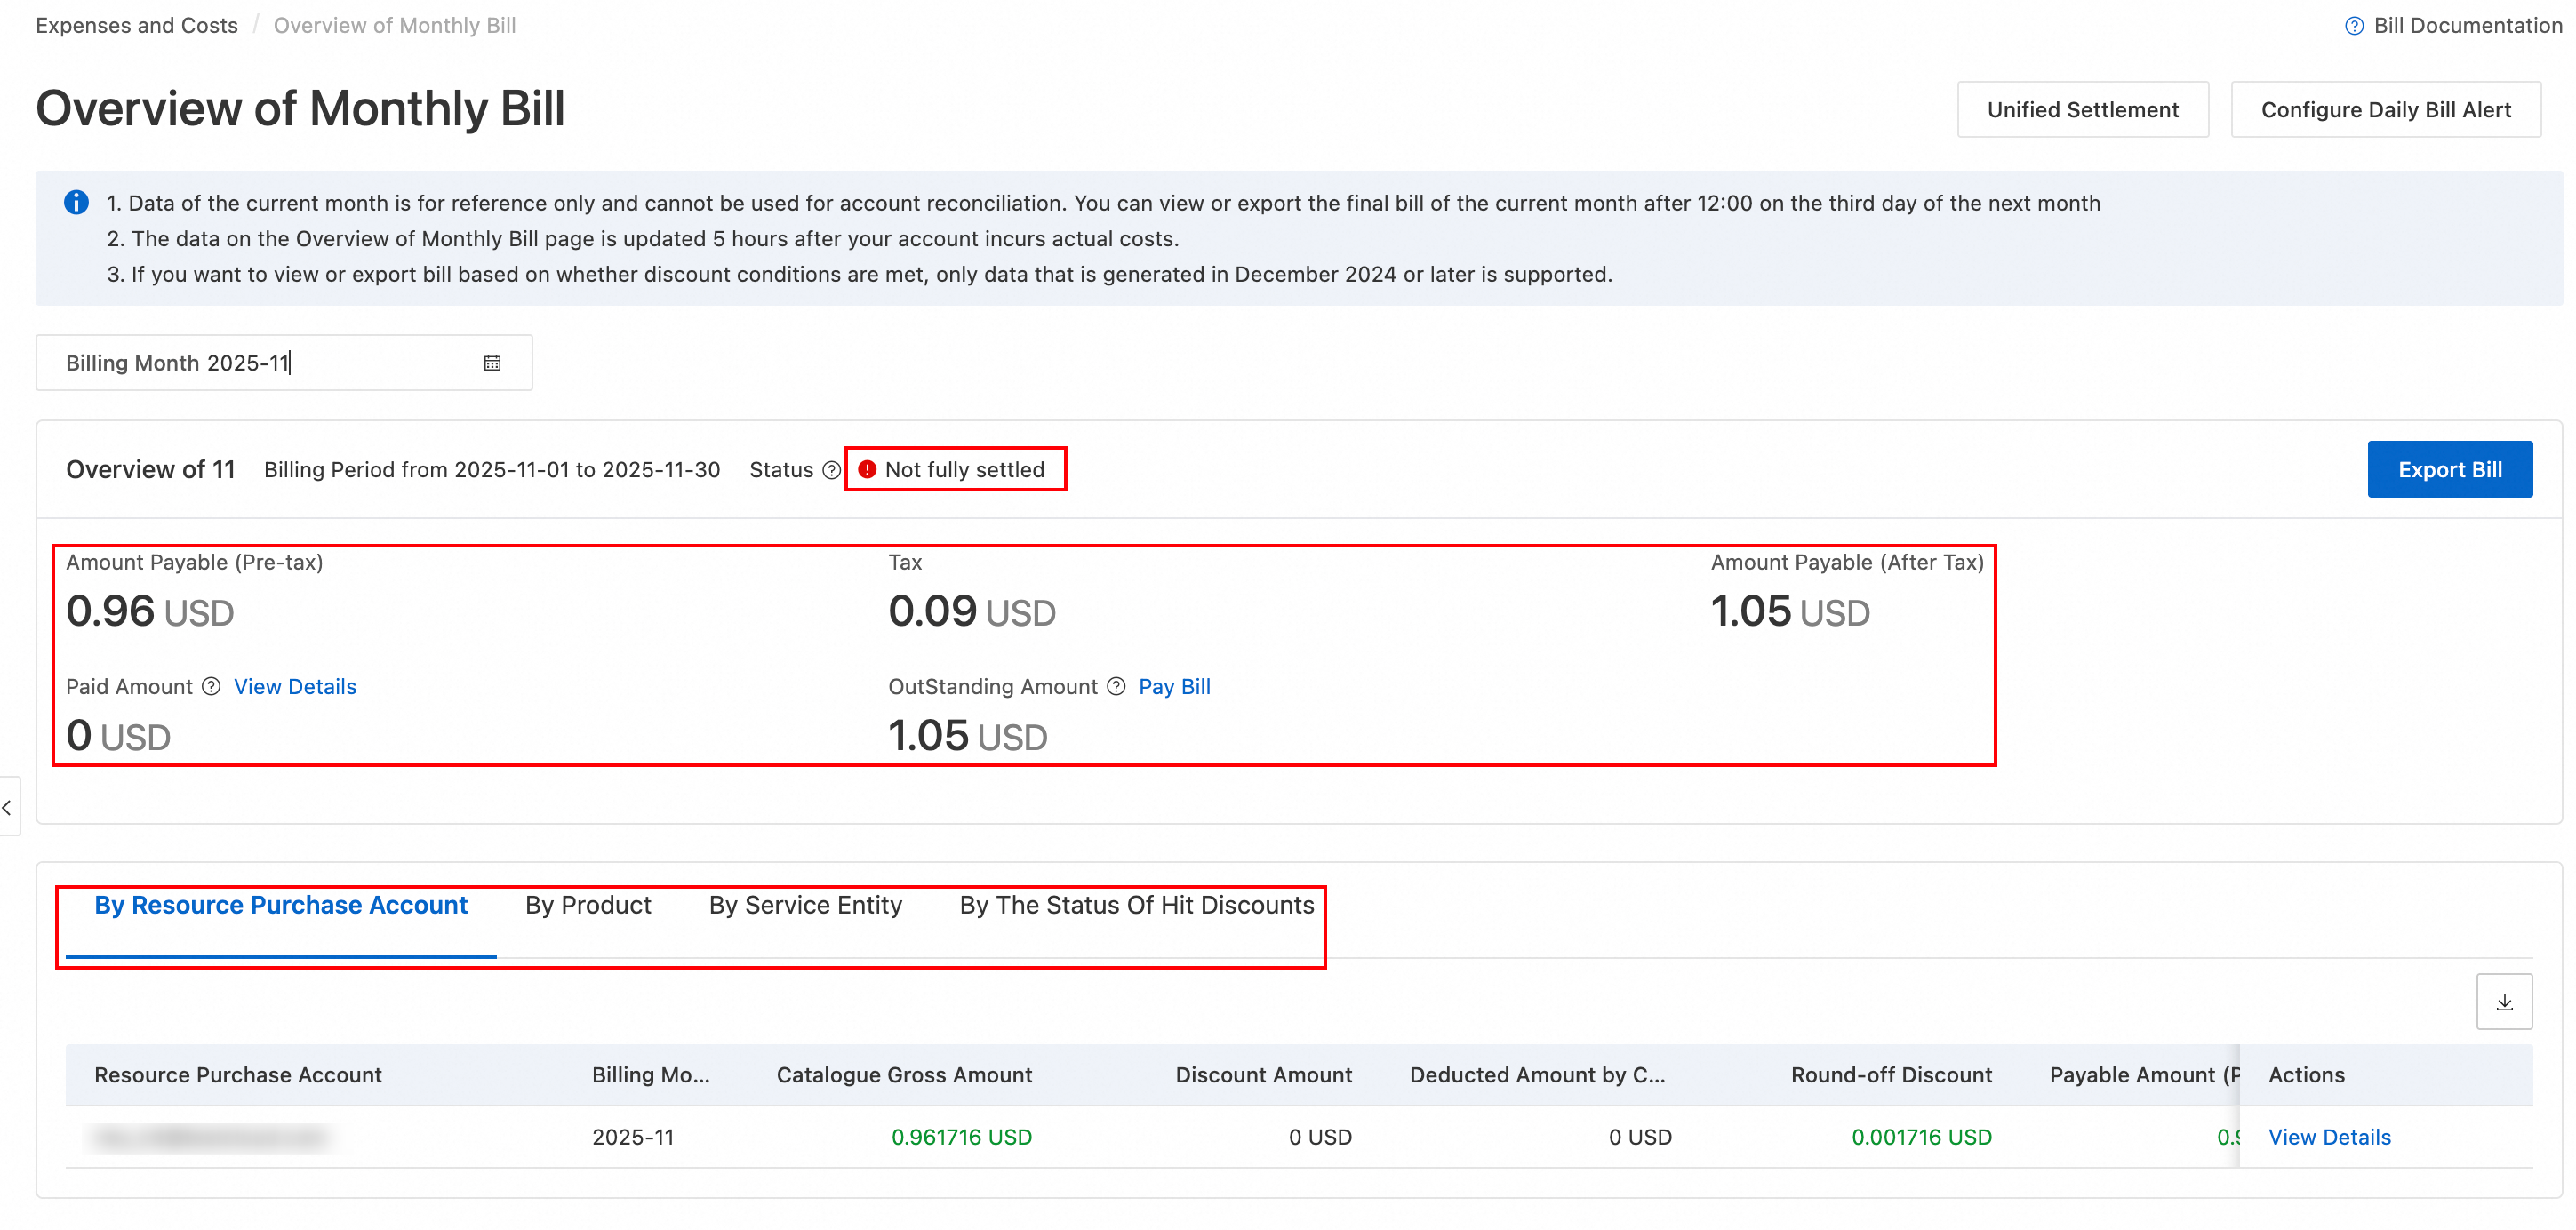Click the Export Bill button
The height and width of the screenshot is (1230, 2576).
[2449, 469]
